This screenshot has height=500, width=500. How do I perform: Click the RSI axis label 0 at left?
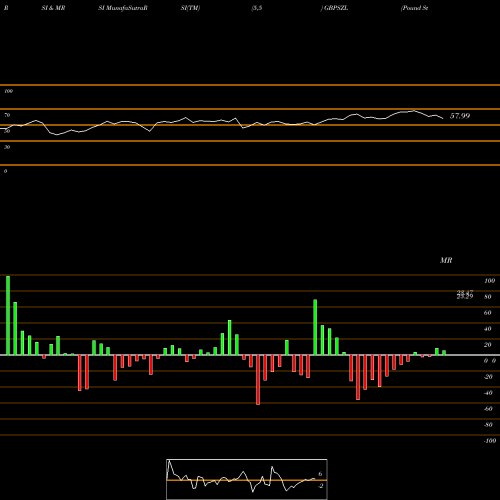pyautogui.click(x=5, y=171)
